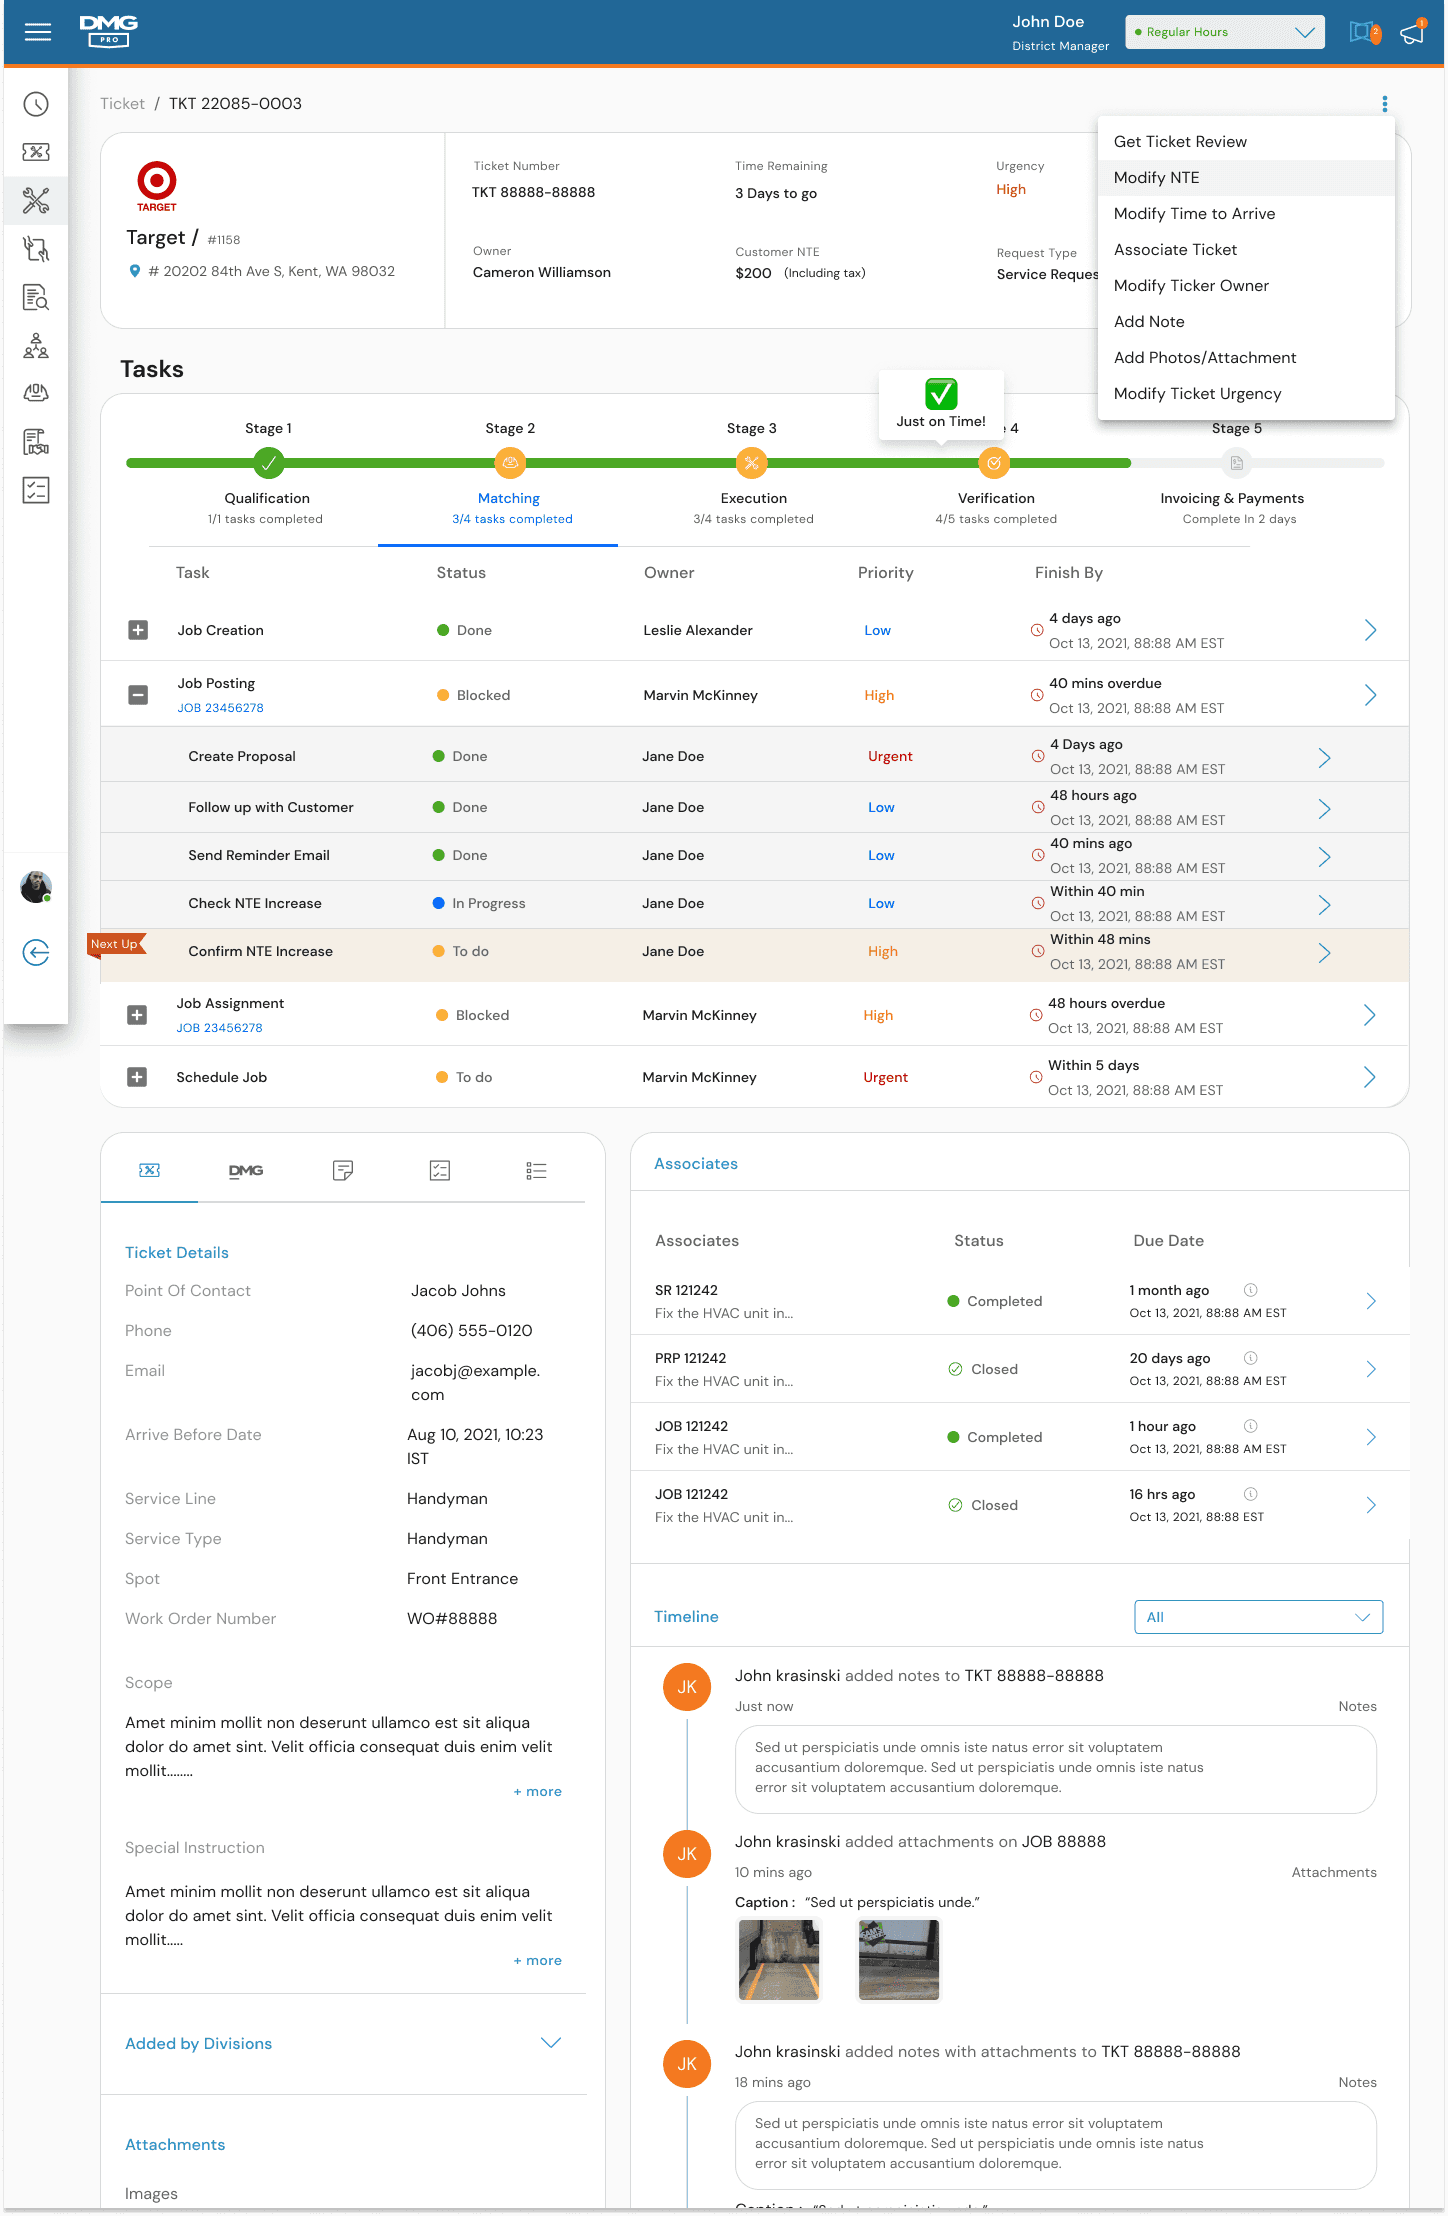Open the megaphone announcements icon
The height and width of the screenshot is (2216, 1448).
1413,32
